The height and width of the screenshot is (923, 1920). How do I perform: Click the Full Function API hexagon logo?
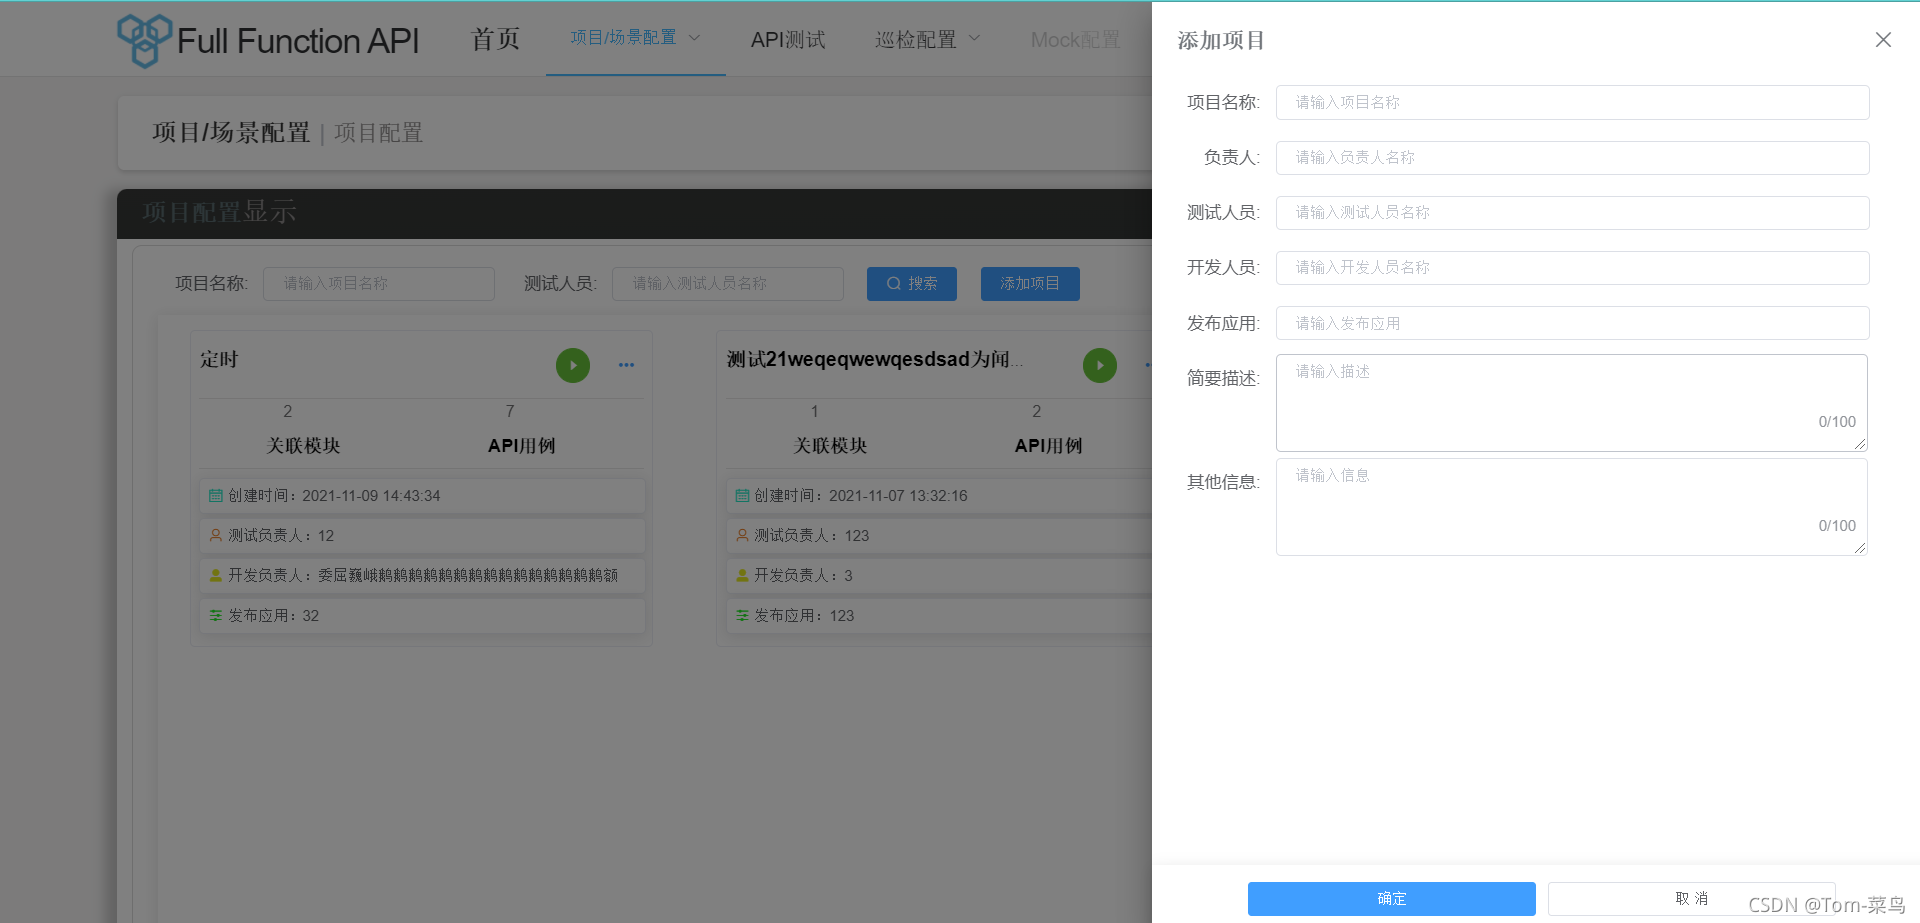point(144,40)
